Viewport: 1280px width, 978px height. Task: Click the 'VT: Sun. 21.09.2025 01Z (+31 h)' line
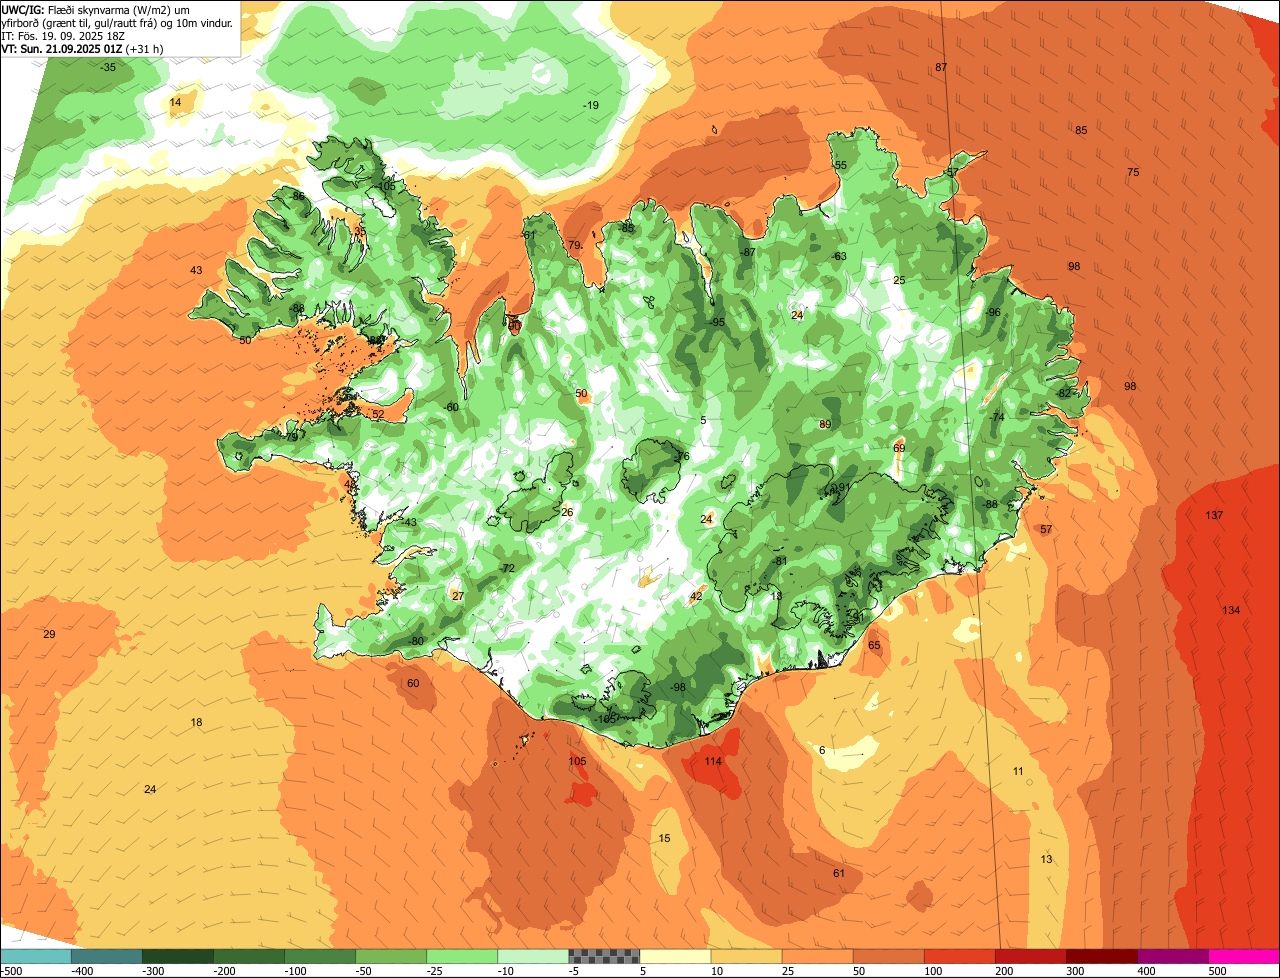83,48
